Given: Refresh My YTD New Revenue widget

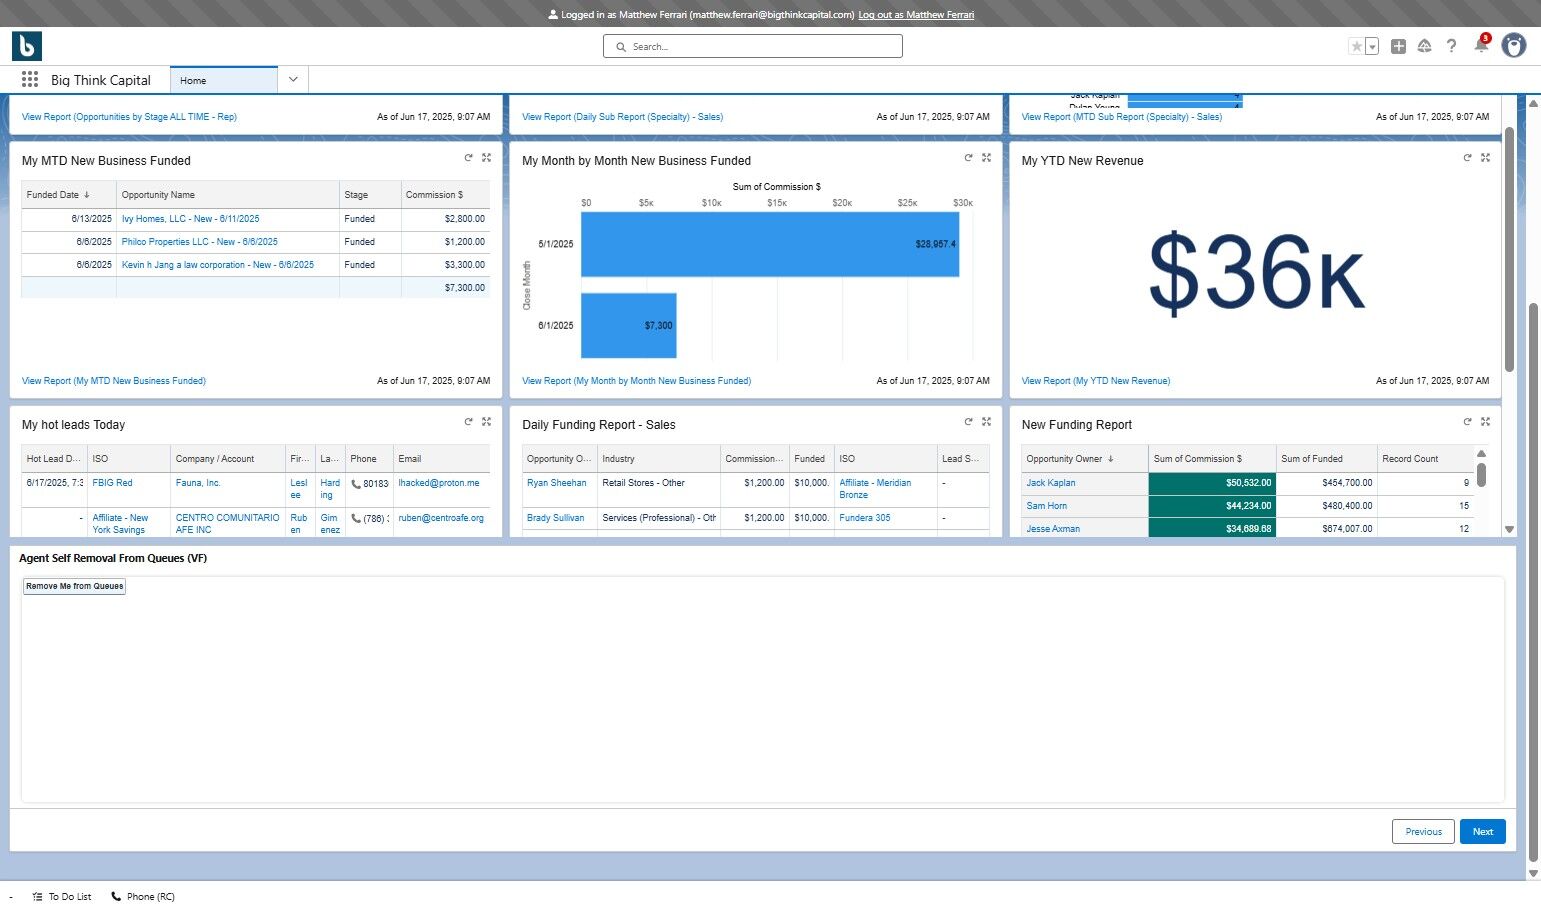Looking at the screenshot, I should (1467, 157).
